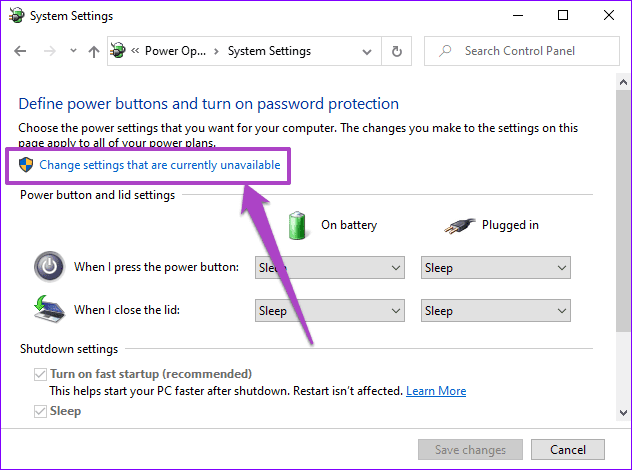The height and width of the screenshot is (470, 632).
Task: Click Change settings that are currently unavailable
Action: [160, 165]
